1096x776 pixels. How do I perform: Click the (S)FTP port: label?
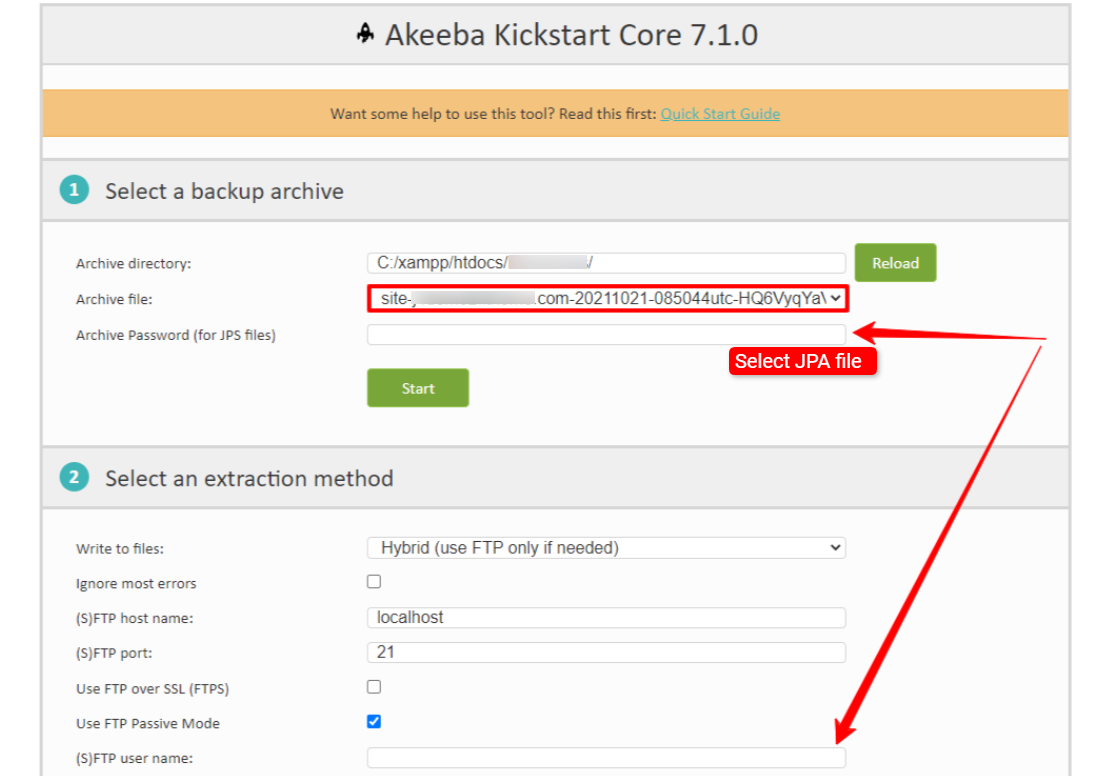point(114,654)
